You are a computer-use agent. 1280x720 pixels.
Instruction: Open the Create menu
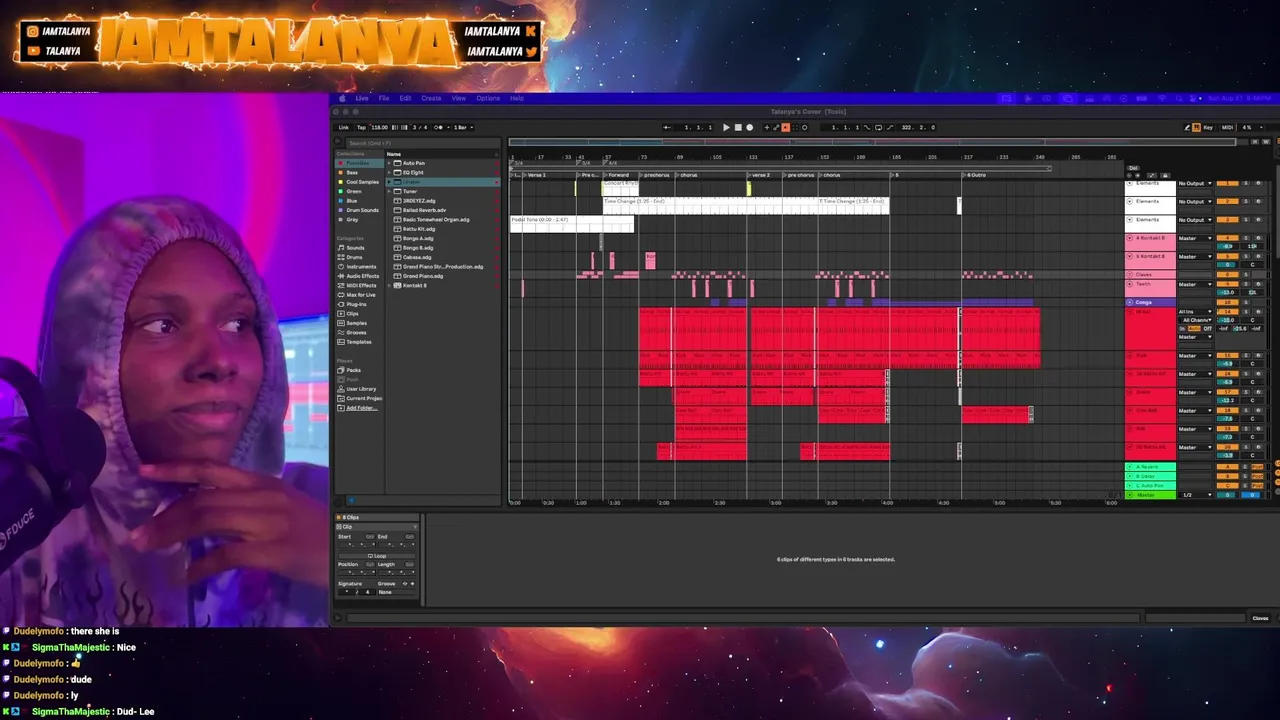pyautogui.click(x=431, y=98)
